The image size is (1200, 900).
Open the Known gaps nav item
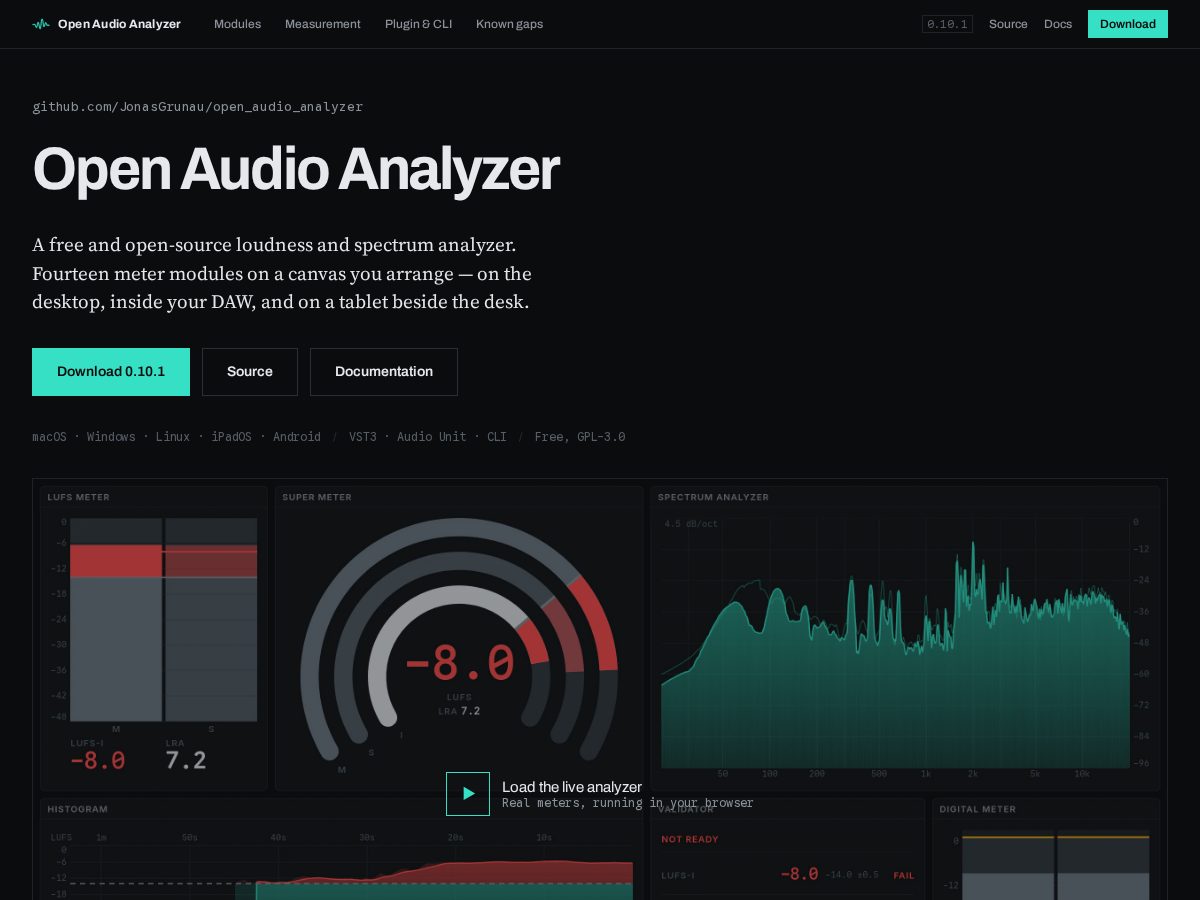(509, 24)
